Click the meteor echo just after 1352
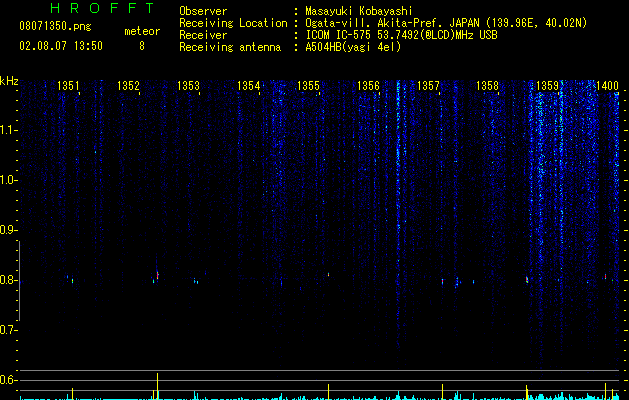This screenshot has width=629, height=400. point(157,276)
